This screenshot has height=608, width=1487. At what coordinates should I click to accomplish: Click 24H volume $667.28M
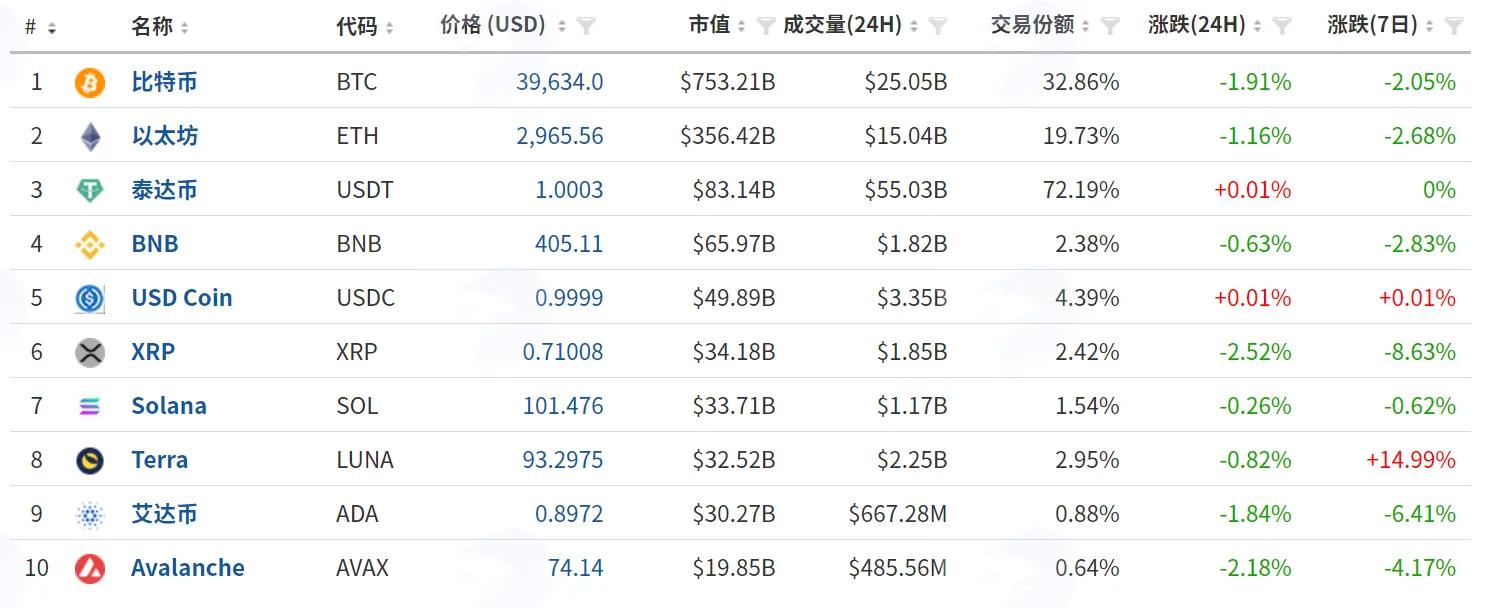(x=898, y=514)
